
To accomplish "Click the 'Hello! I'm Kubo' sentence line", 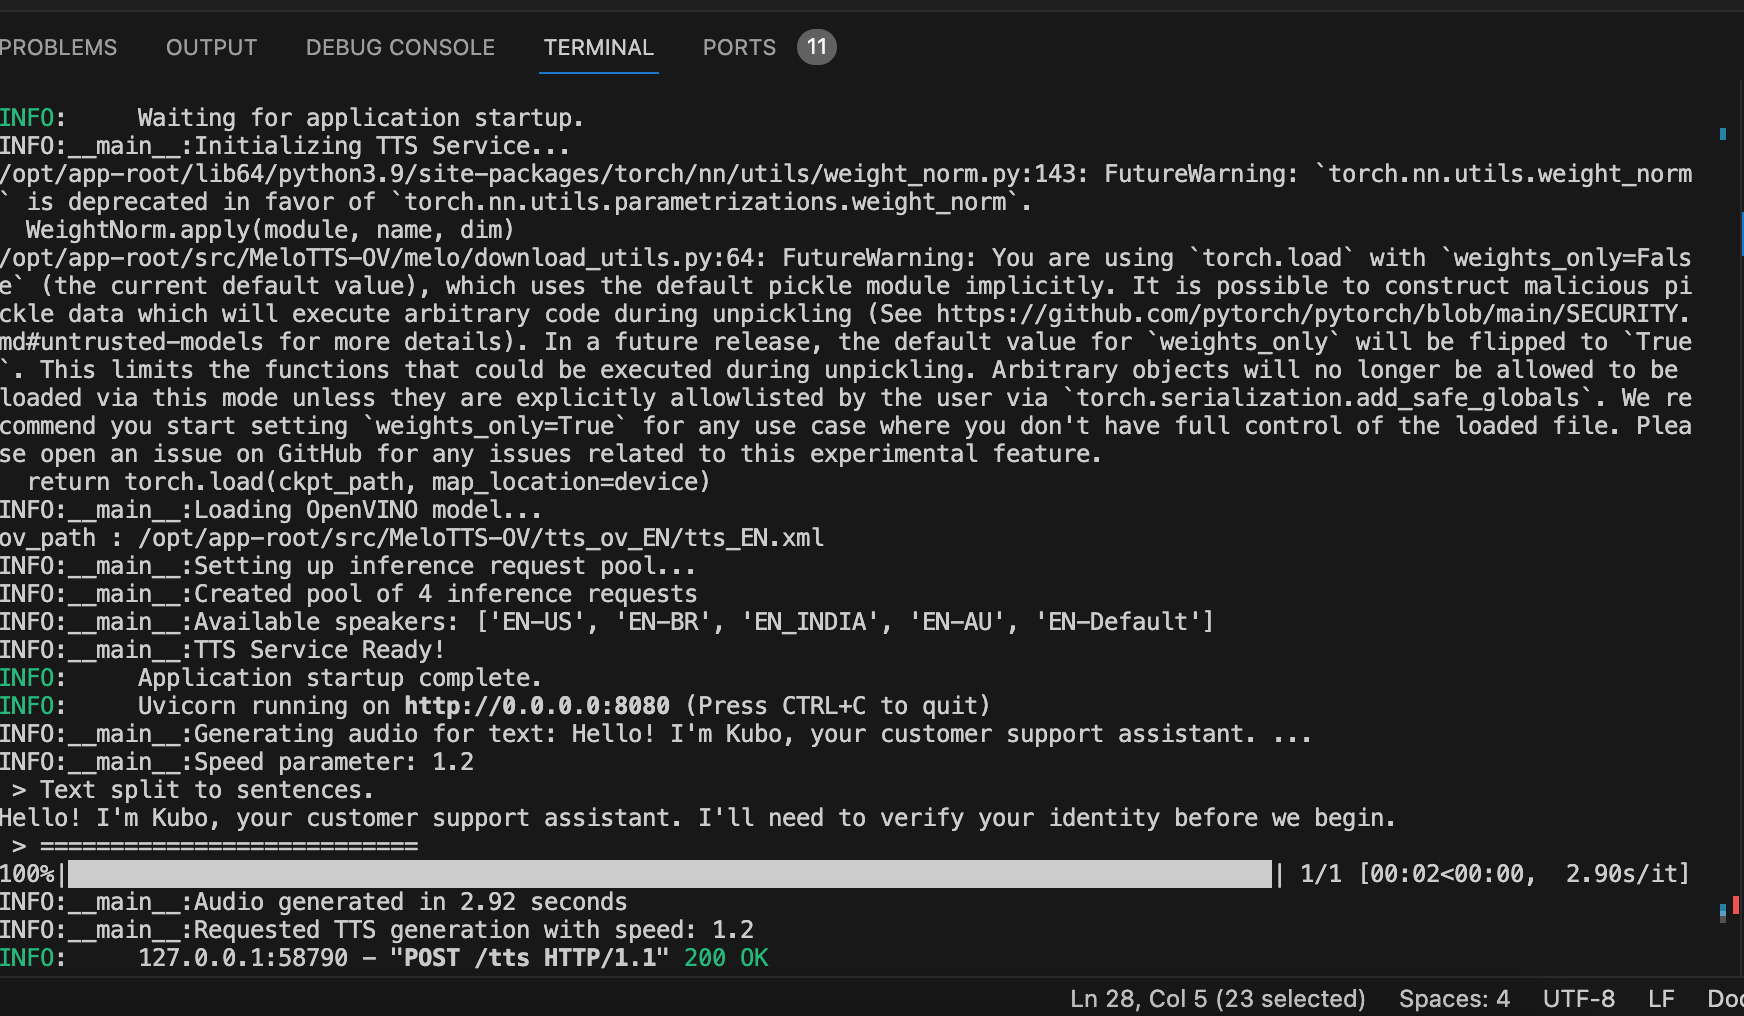I will (698, 818).
